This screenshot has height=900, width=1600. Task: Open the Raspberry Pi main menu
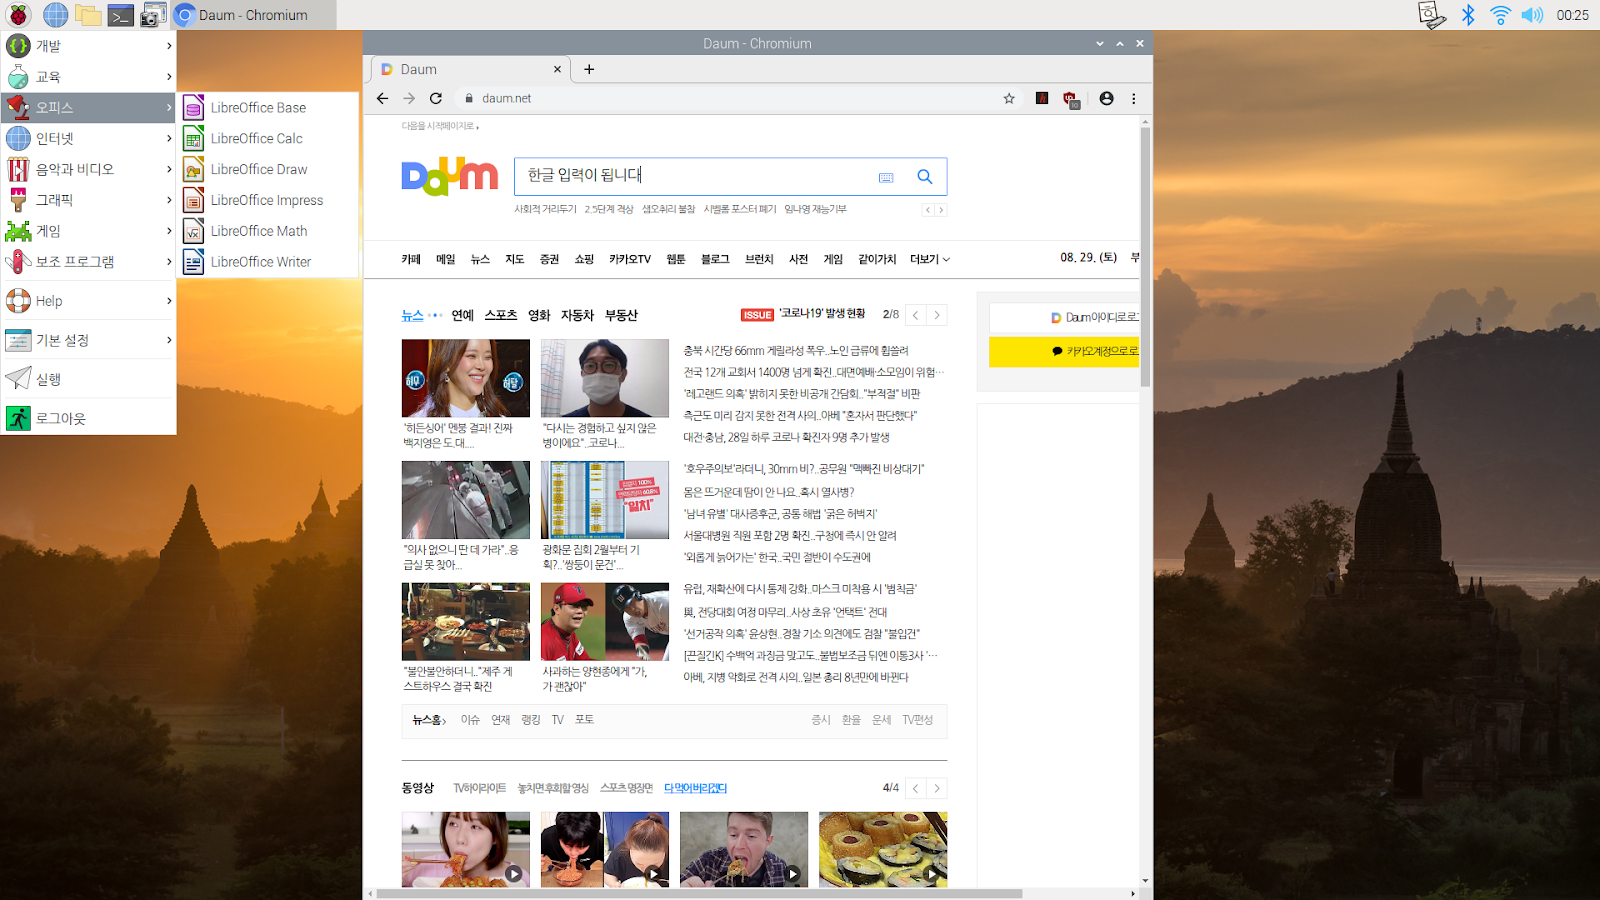point(19,15)
